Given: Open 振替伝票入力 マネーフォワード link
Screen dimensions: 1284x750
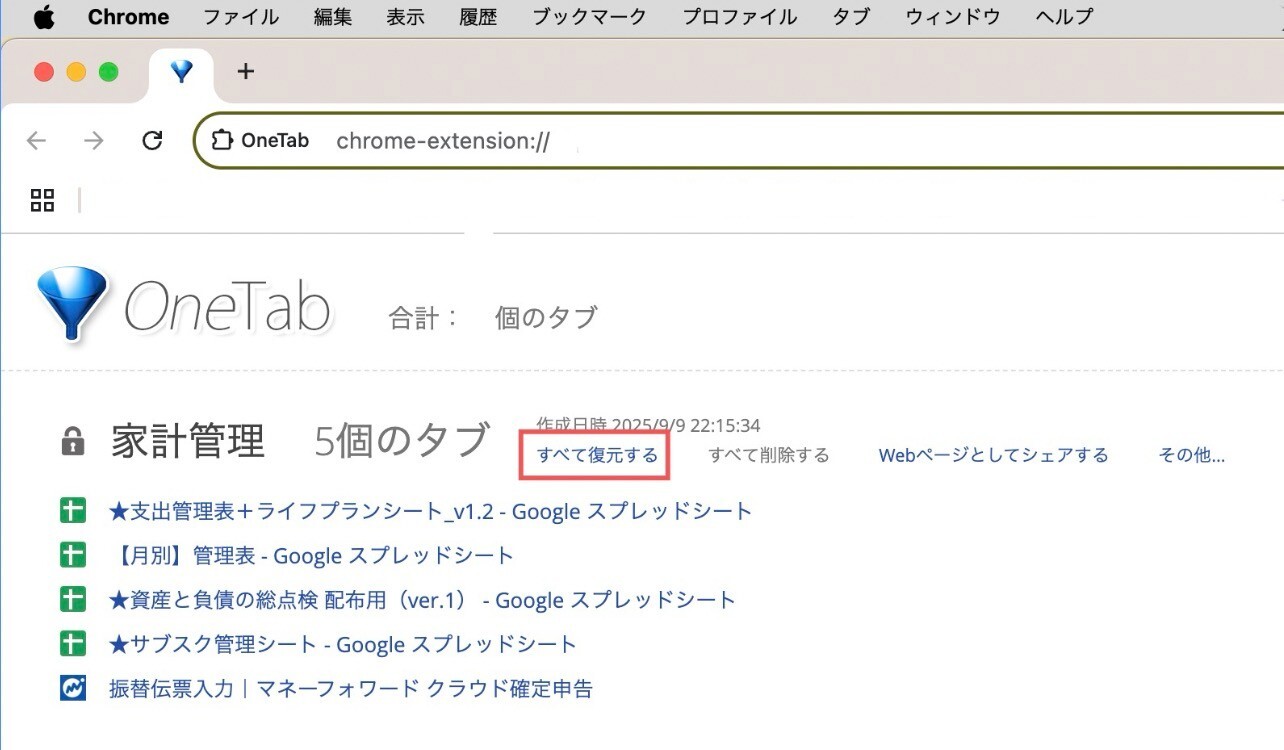Looking at the screenshot, I should tap(350, 688).
